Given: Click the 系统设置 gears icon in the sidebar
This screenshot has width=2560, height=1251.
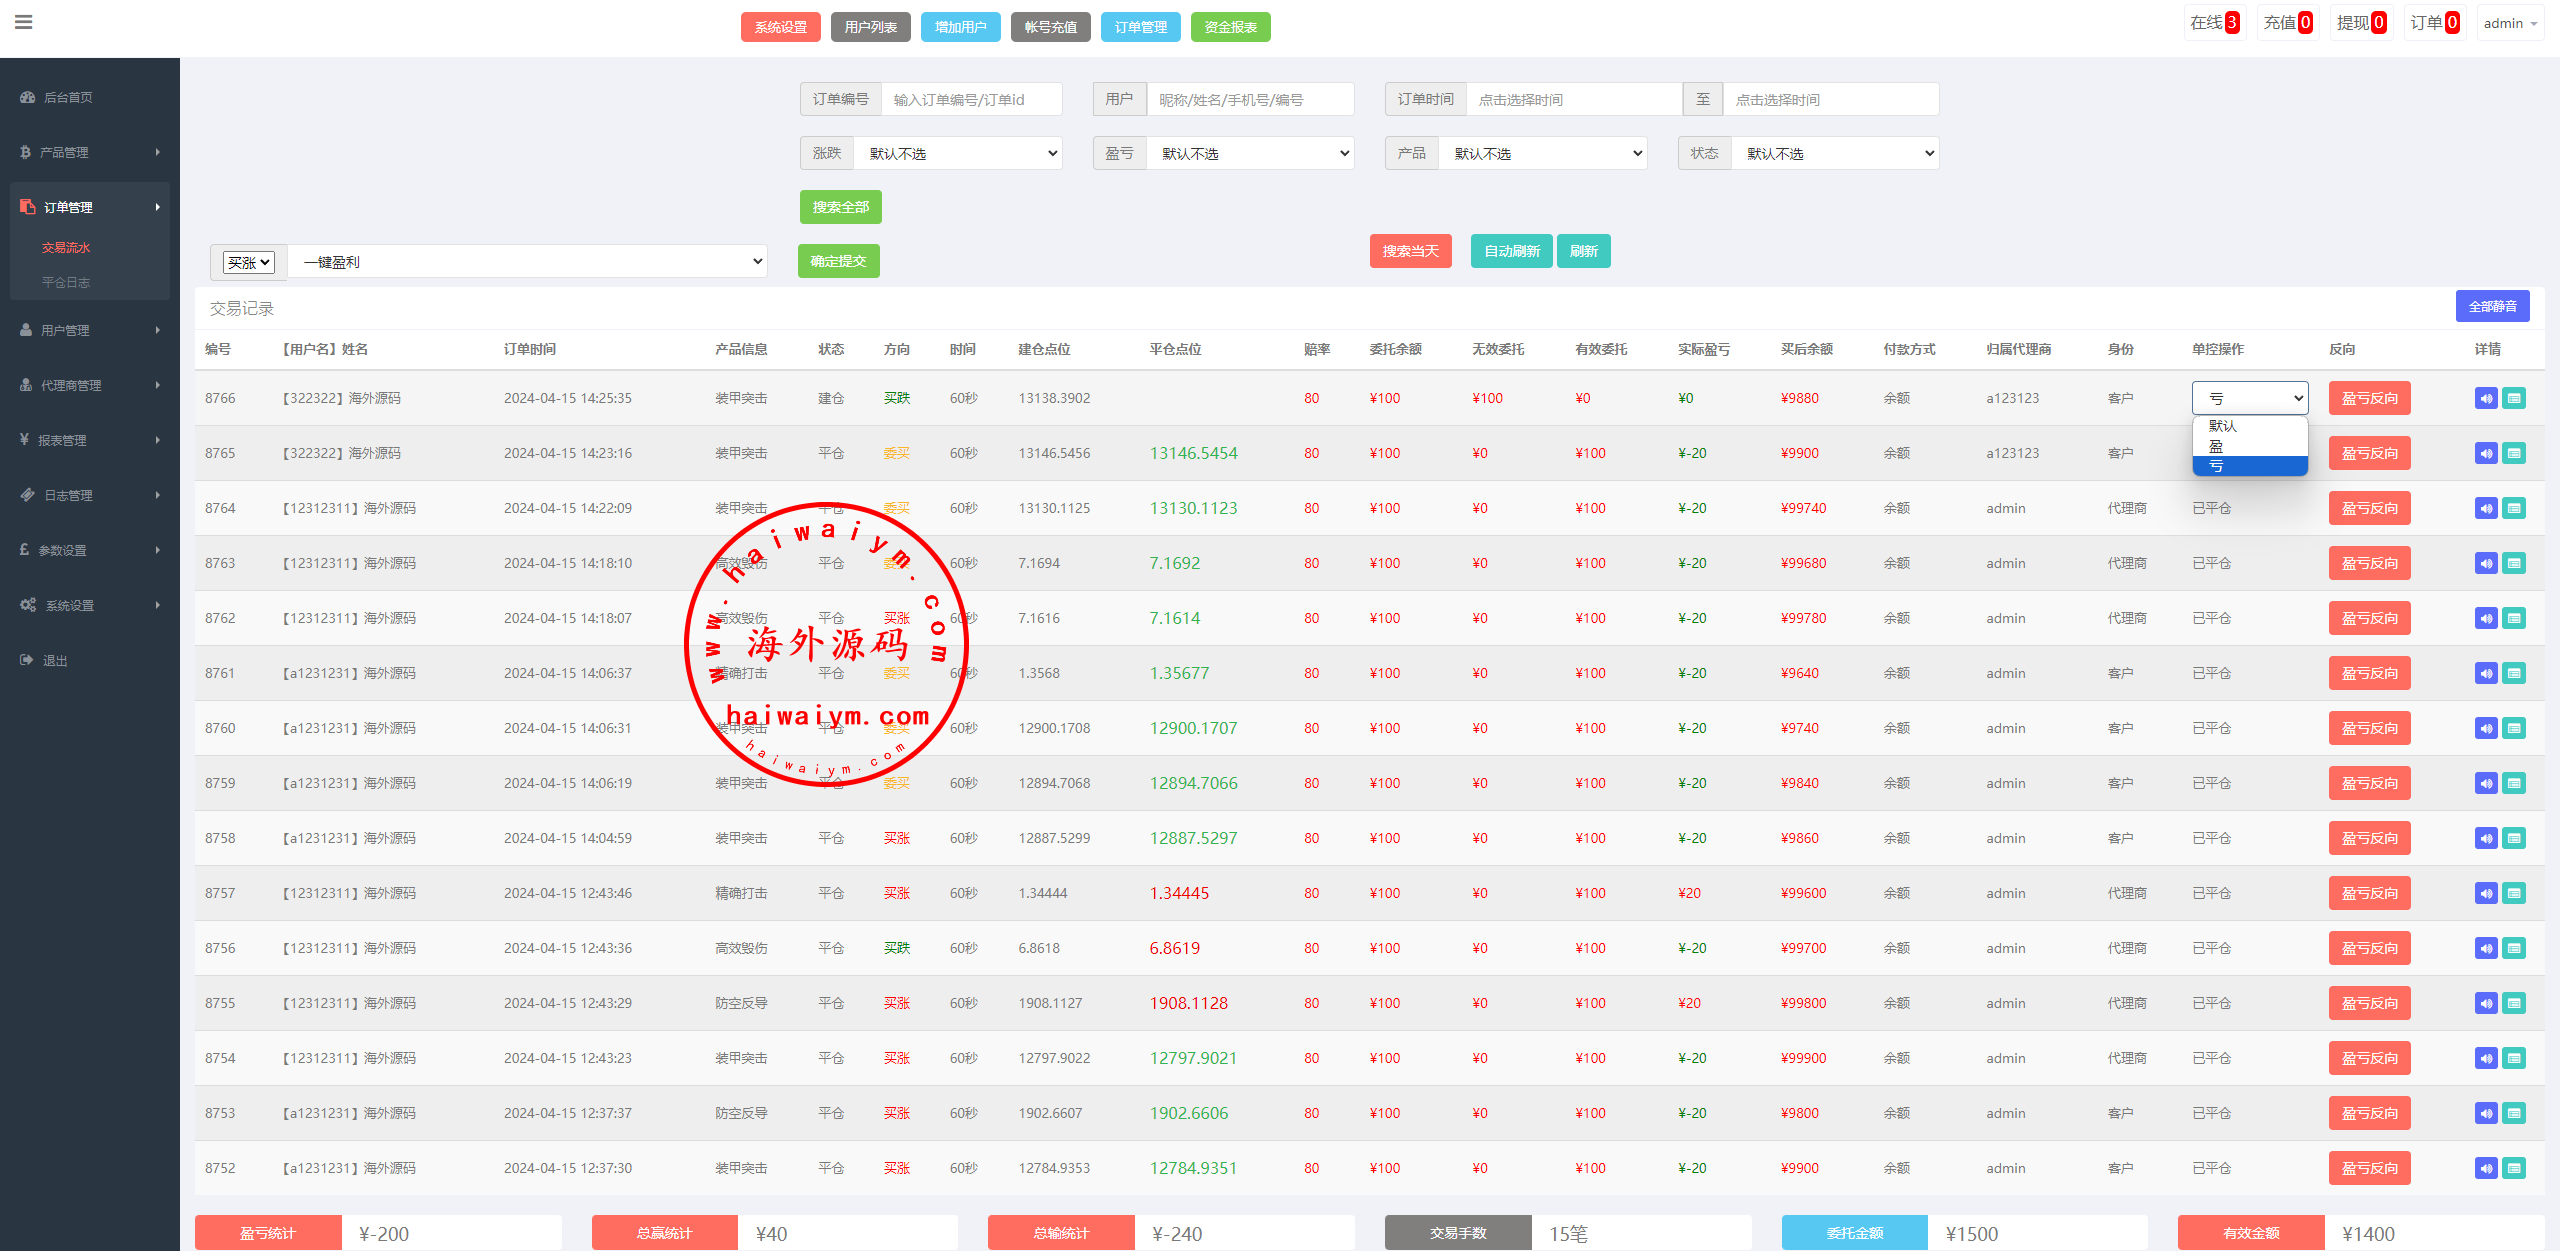Looking at the screenshot, I should (x=28, y=605).
